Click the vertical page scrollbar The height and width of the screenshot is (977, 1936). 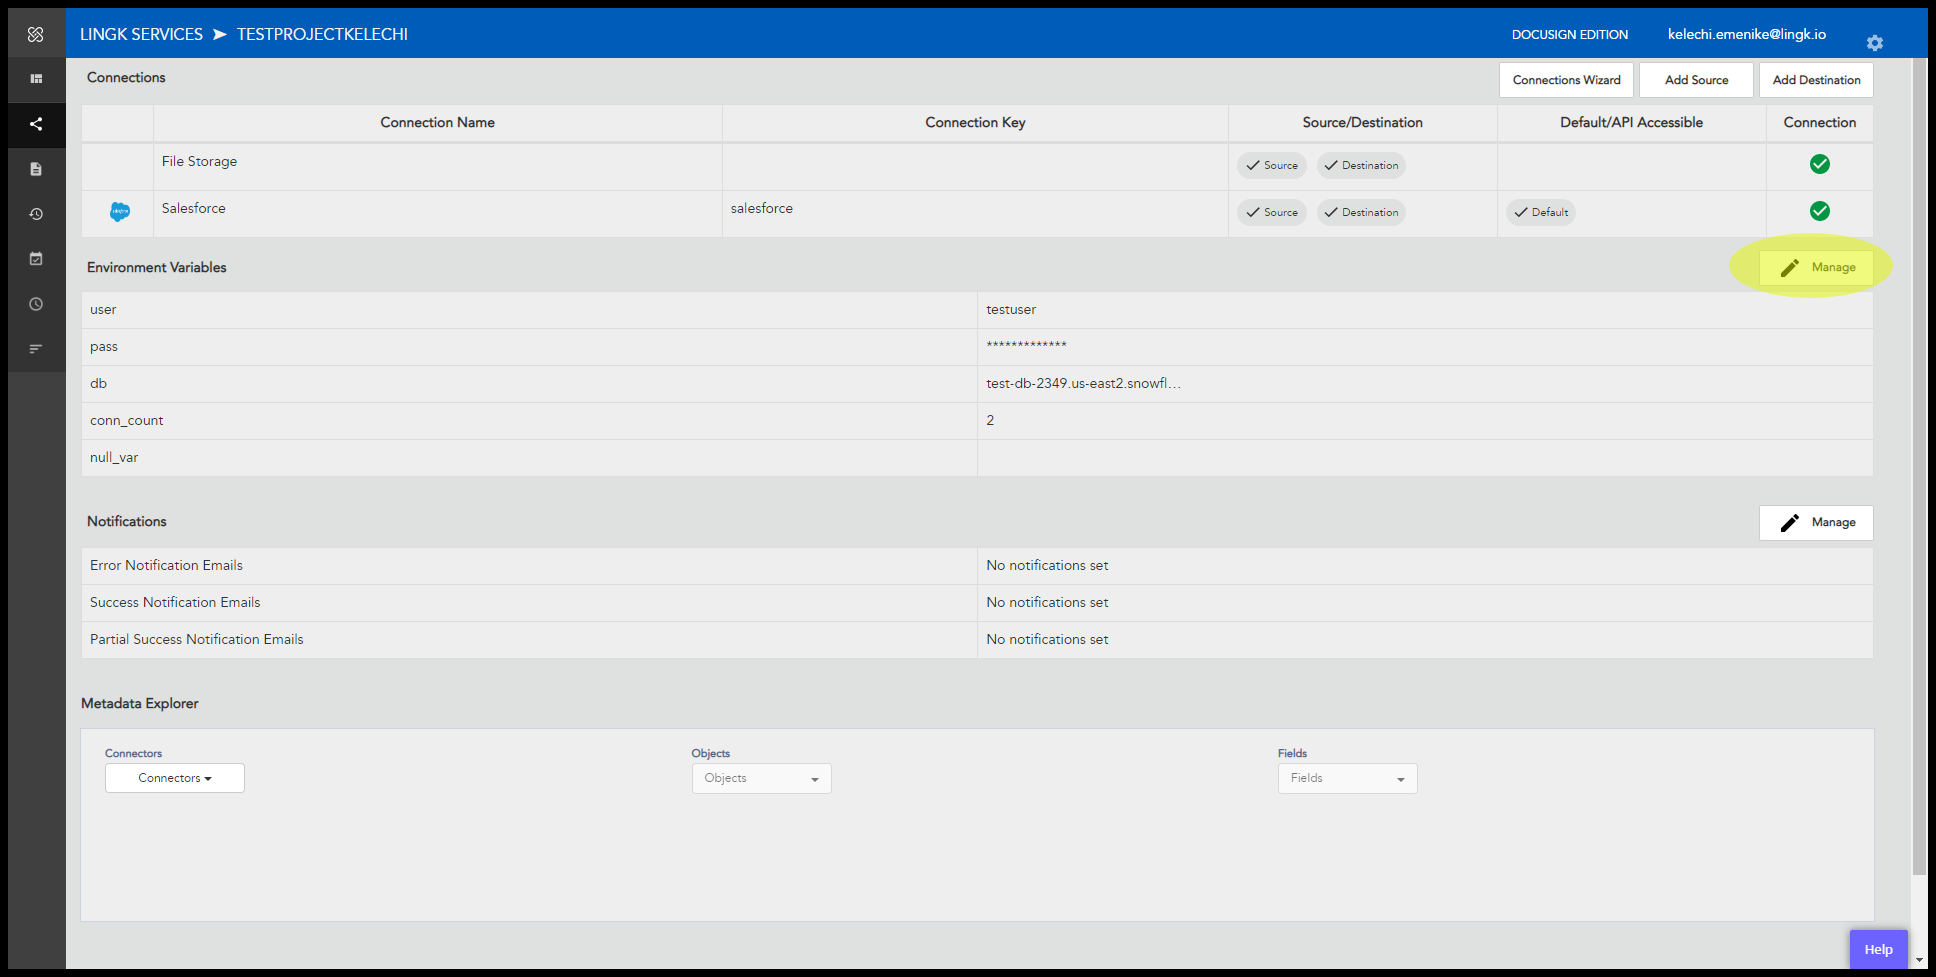[x=1919, y=465]
